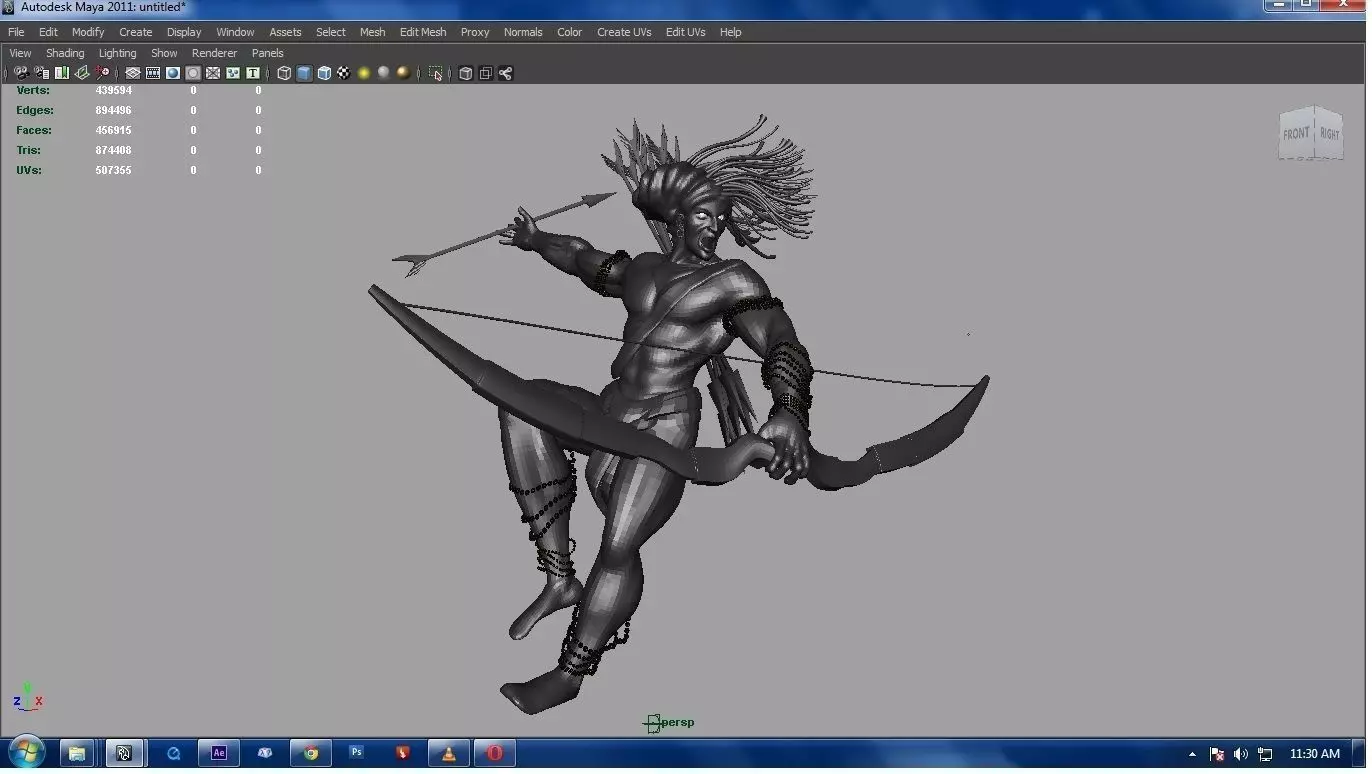This screenshot has width=1372, height=774.
Task: Enable Wireframe on Shaded display
Action: (x=324, y=73)
